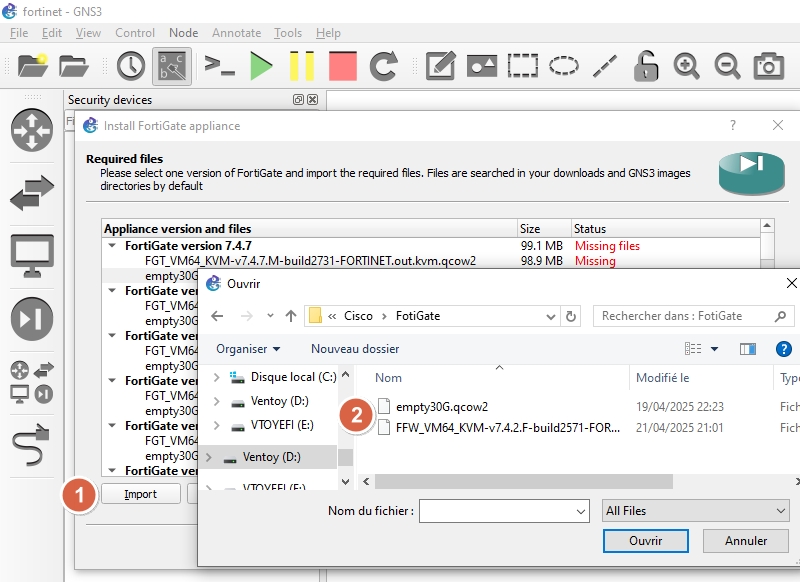
Task: Draw a rectangle toolbar icon
Action: [522, 66]
